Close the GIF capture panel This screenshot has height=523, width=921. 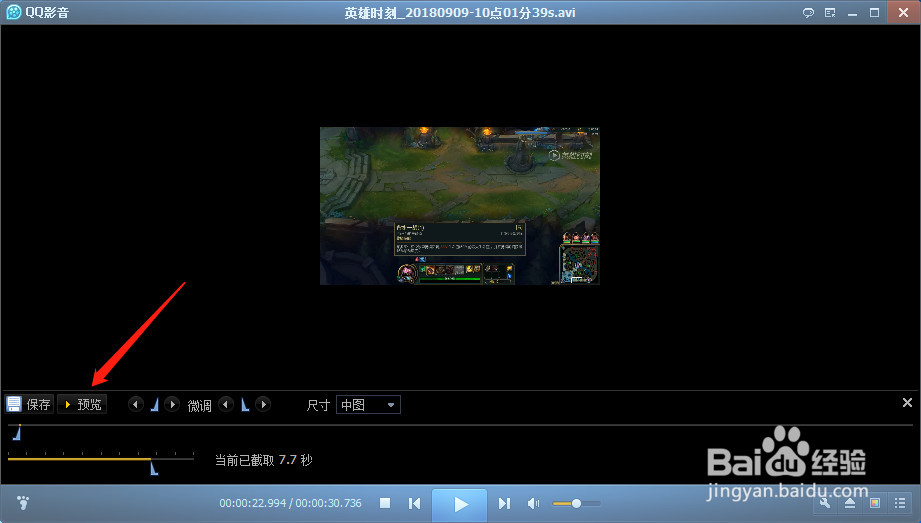pos(907,403)
